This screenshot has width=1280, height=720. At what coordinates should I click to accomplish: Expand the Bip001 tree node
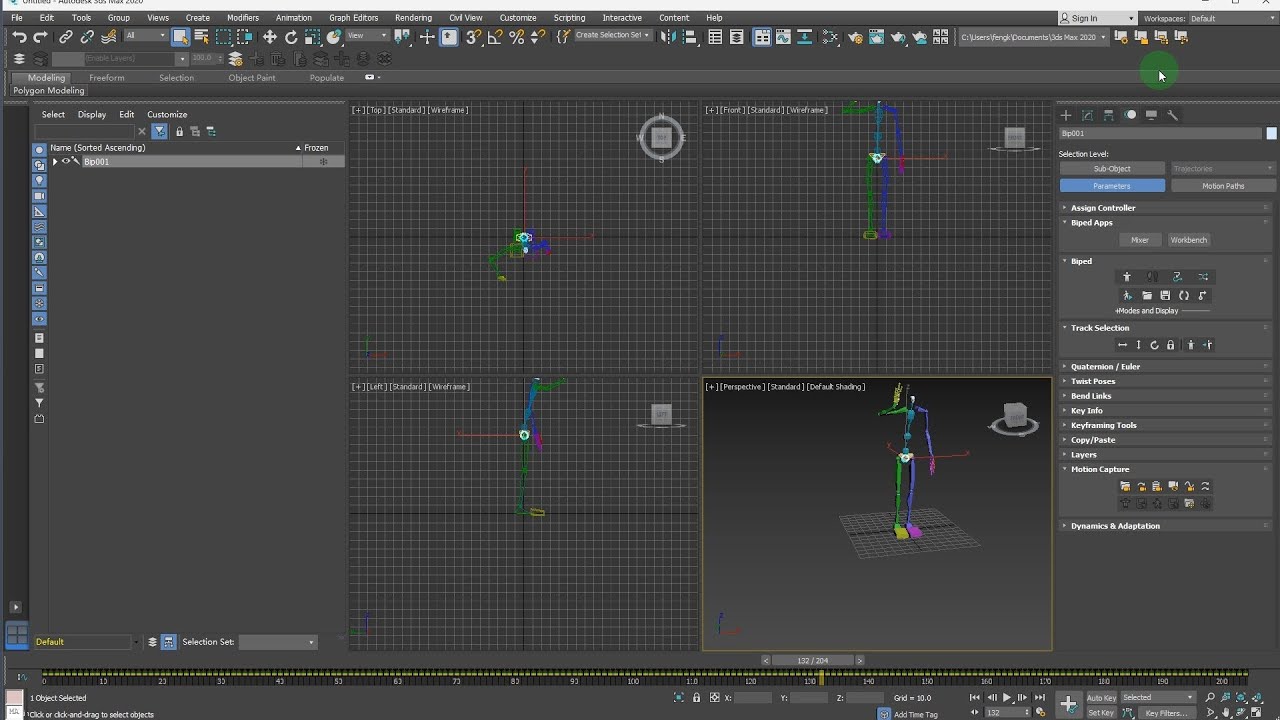[x=55, y=161]
